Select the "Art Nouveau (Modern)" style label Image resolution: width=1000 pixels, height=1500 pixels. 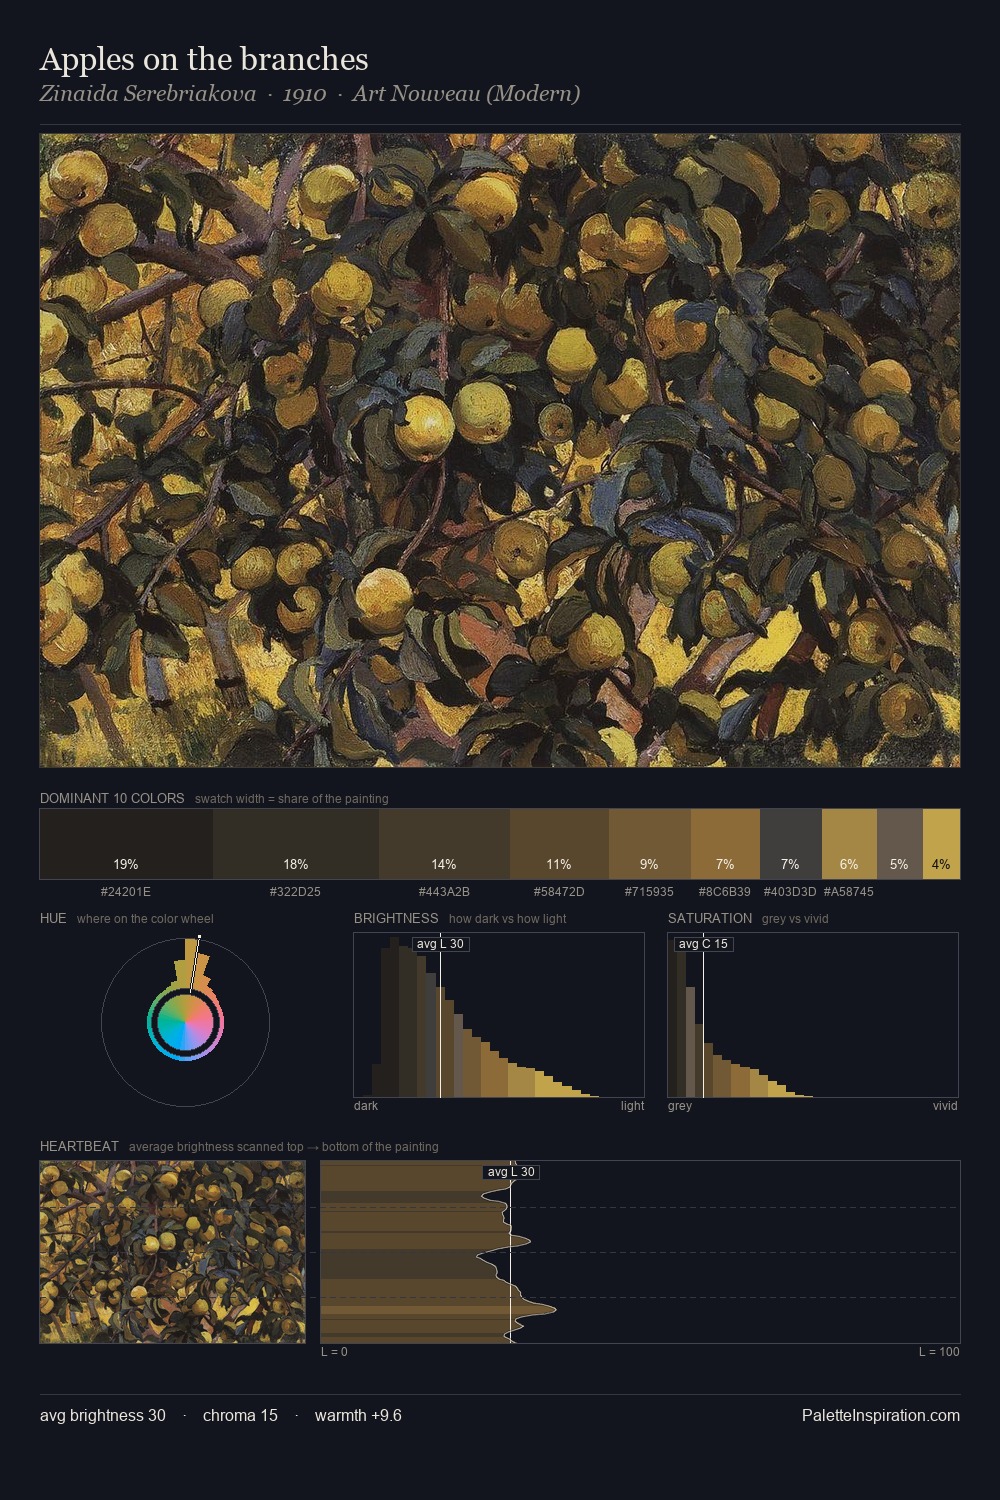pos(466,94)
